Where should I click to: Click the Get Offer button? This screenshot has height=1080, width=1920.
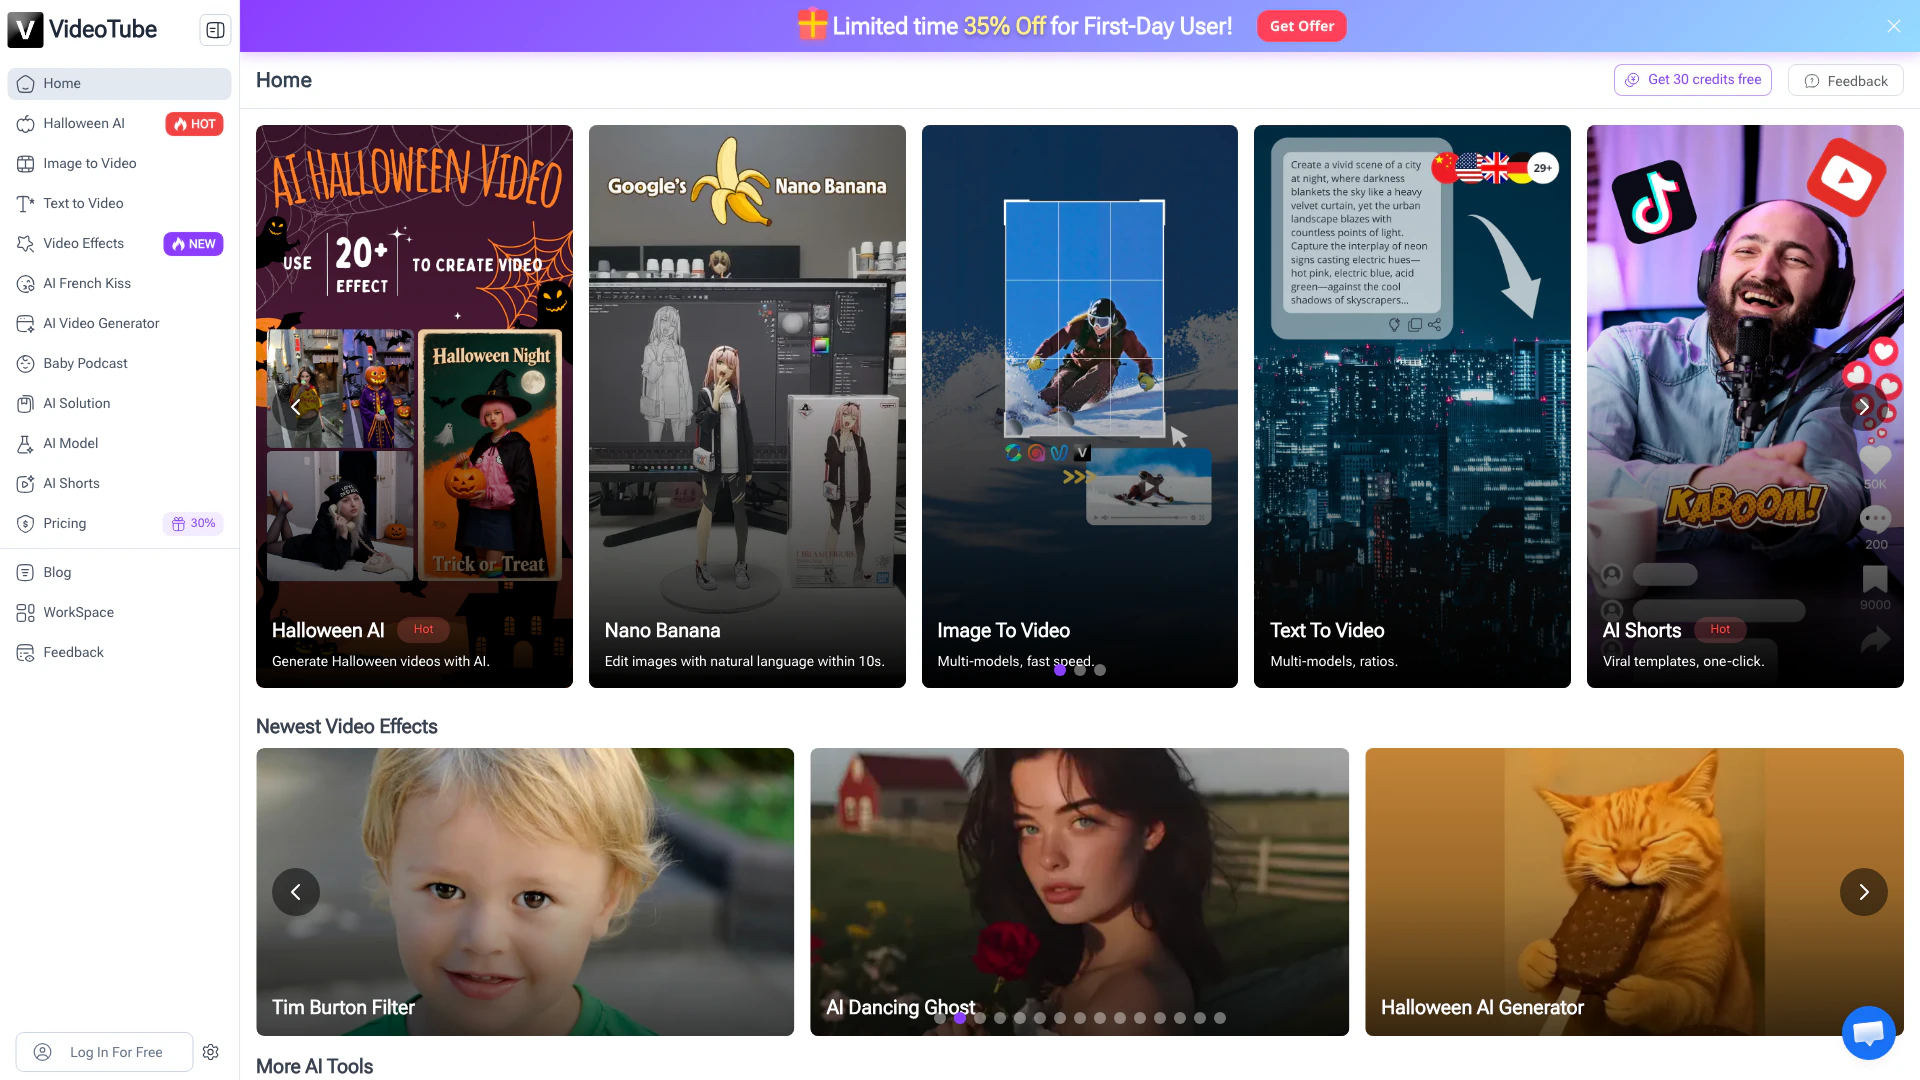tap(1301, 26)
